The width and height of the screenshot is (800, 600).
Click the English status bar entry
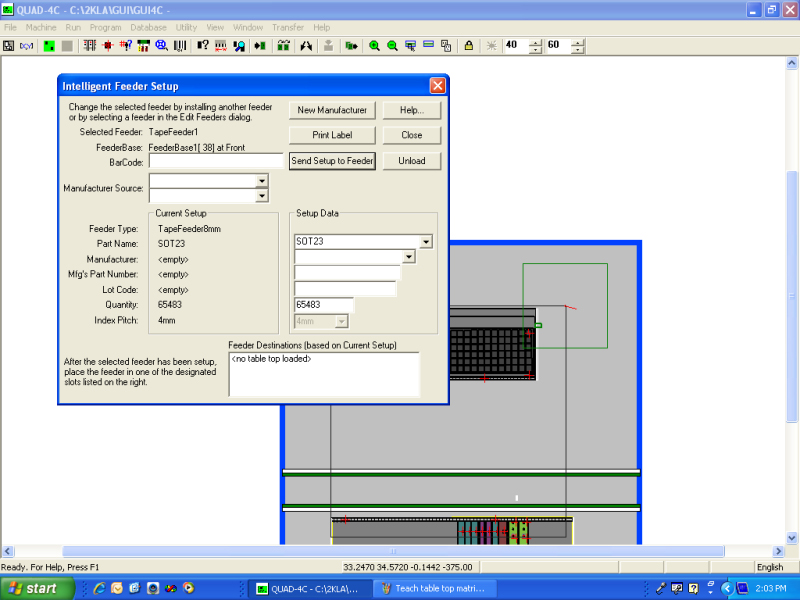pos(770,567)
